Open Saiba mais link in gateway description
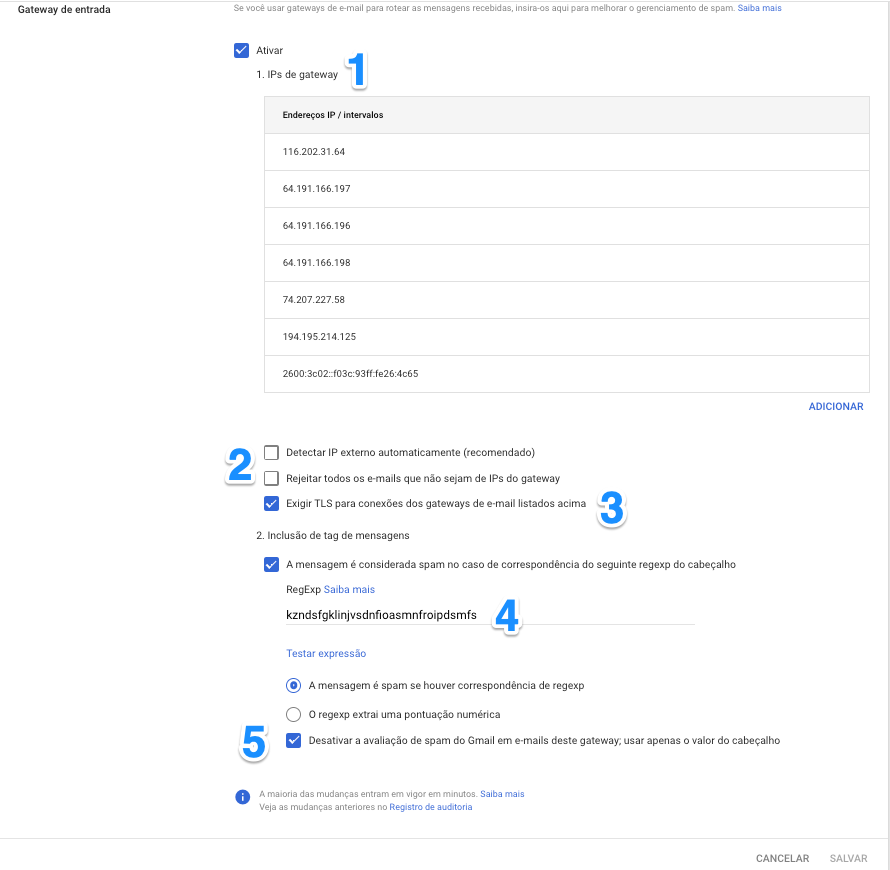The width and height of the screenshot is (890, 870). (x=759, y=8)
